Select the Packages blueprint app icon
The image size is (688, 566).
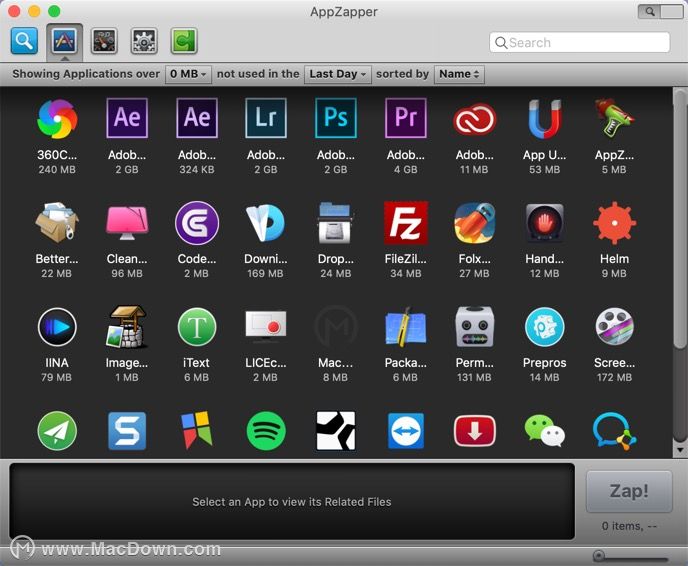405,327
